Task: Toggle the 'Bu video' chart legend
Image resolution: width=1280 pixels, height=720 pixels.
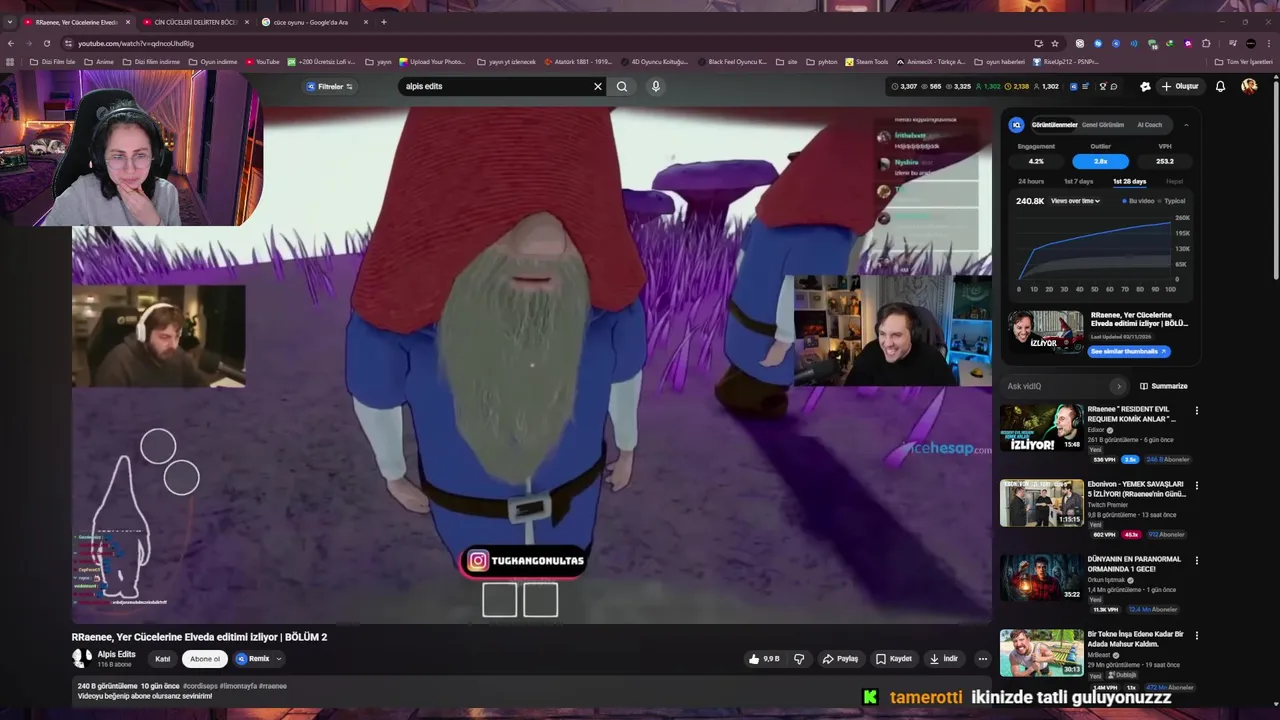Action: pos(1138,201)
